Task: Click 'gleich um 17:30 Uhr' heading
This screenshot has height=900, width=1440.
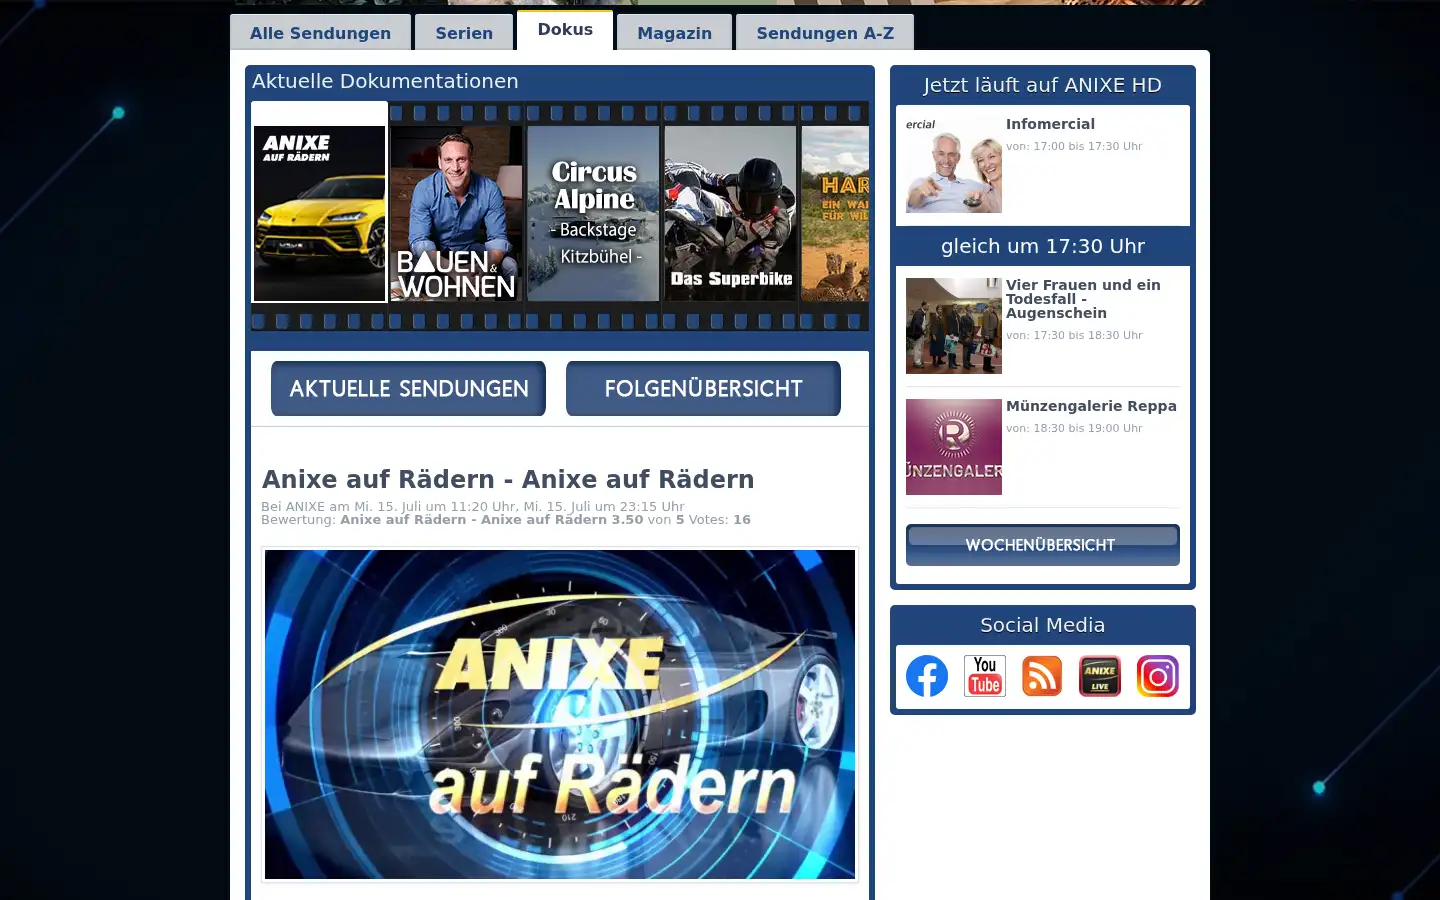Action: [1042, 246]
